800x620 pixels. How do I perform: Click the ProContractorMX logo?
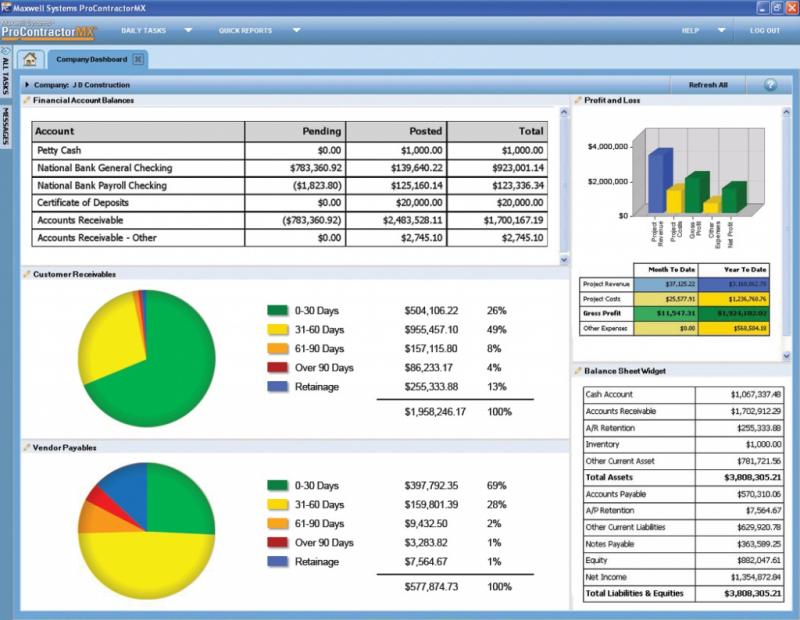(x=48, y=31)
